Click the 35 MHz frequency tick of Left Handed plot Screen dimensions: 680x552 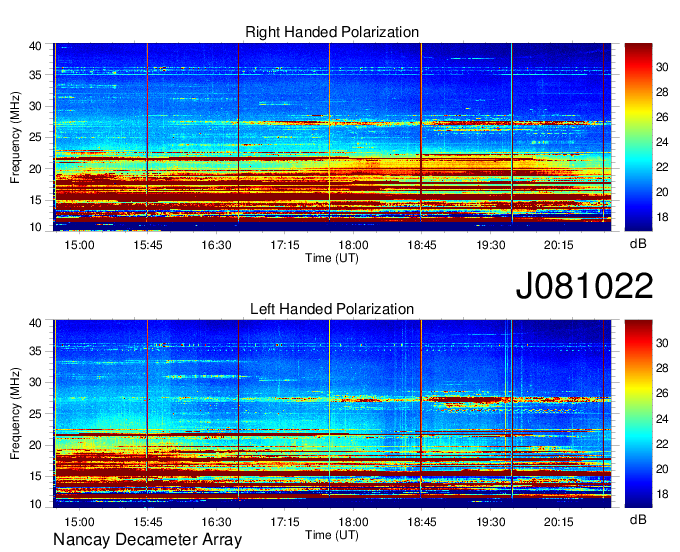[35, 351]
